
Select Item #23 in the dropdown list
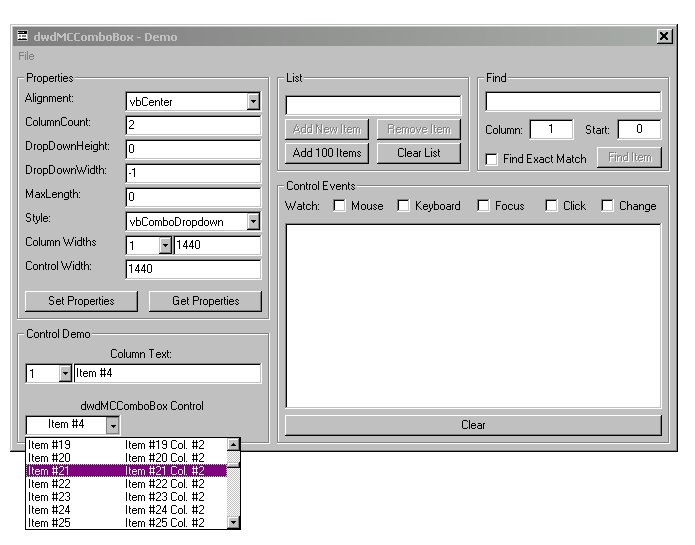click(x=126, y=497)
